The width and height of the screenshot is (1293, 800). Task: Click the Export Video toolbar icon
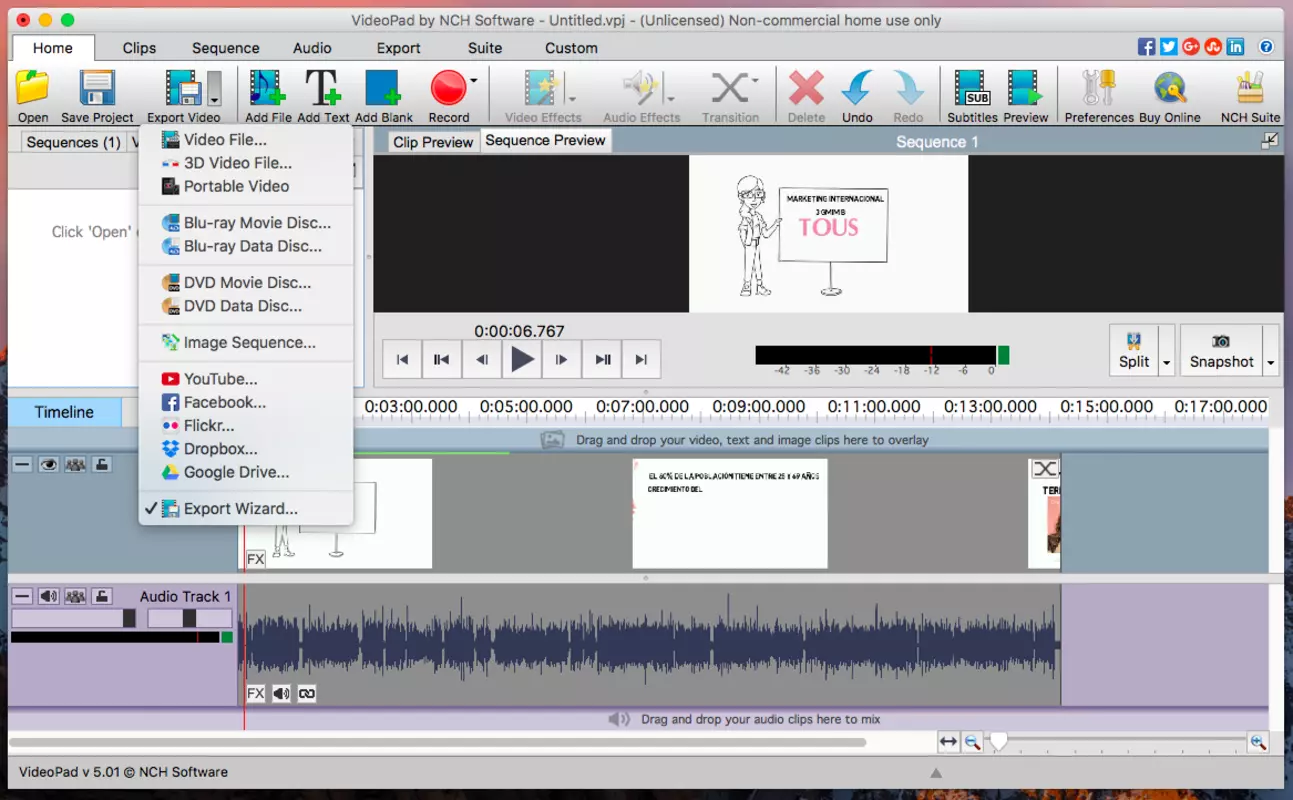[x=184, y=89]
